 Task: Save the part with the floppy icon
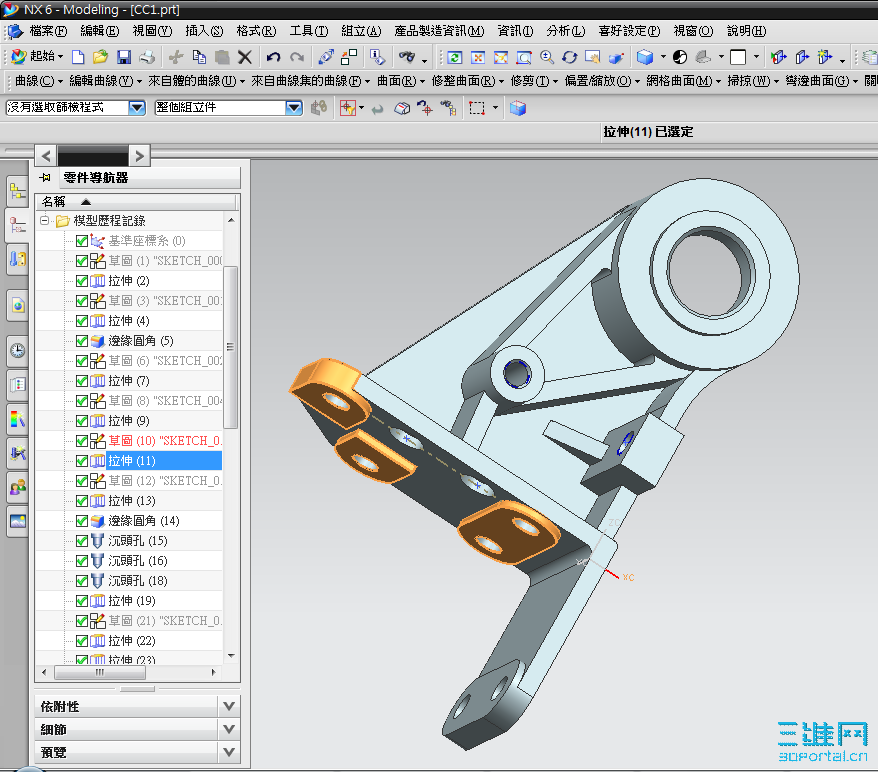coord(124,57)
